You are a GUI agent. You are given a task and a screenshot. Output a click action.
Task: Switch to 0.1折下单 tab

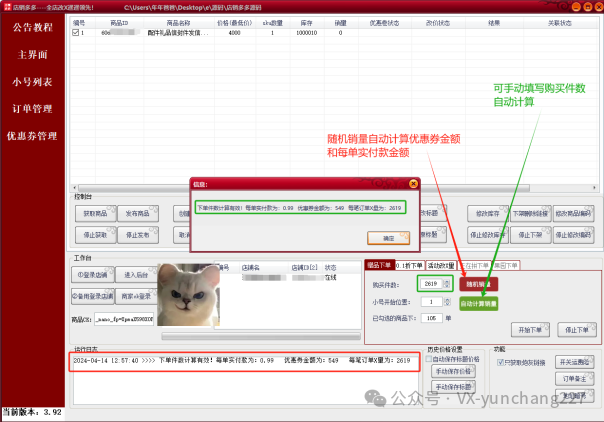pos(410,265)
